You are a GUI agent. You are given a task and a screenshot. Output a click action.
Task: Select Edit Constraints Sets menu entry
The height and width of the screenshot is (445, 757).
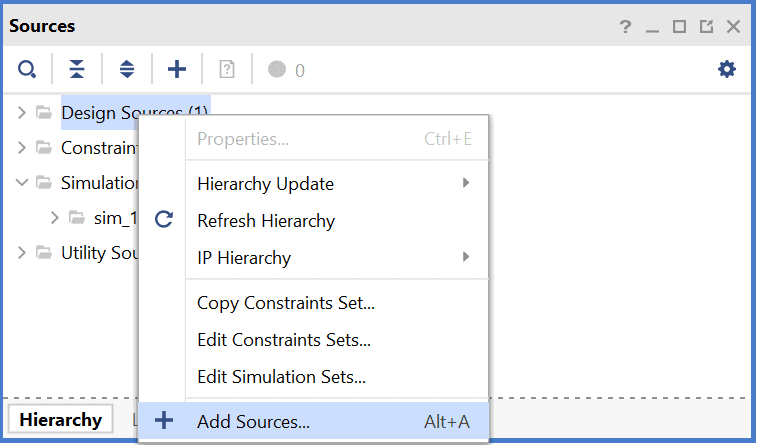click(x=284, y=340)
